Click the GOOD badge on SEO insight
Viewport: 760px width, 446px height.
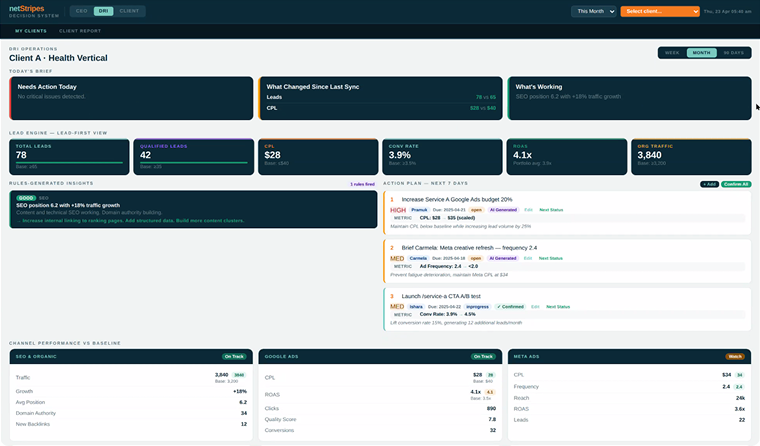(x=26, y=198)
